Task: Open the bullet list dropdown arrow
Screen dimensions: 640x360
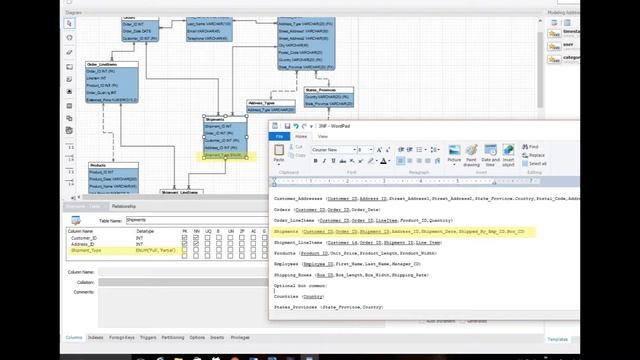Action: [425, 150]
